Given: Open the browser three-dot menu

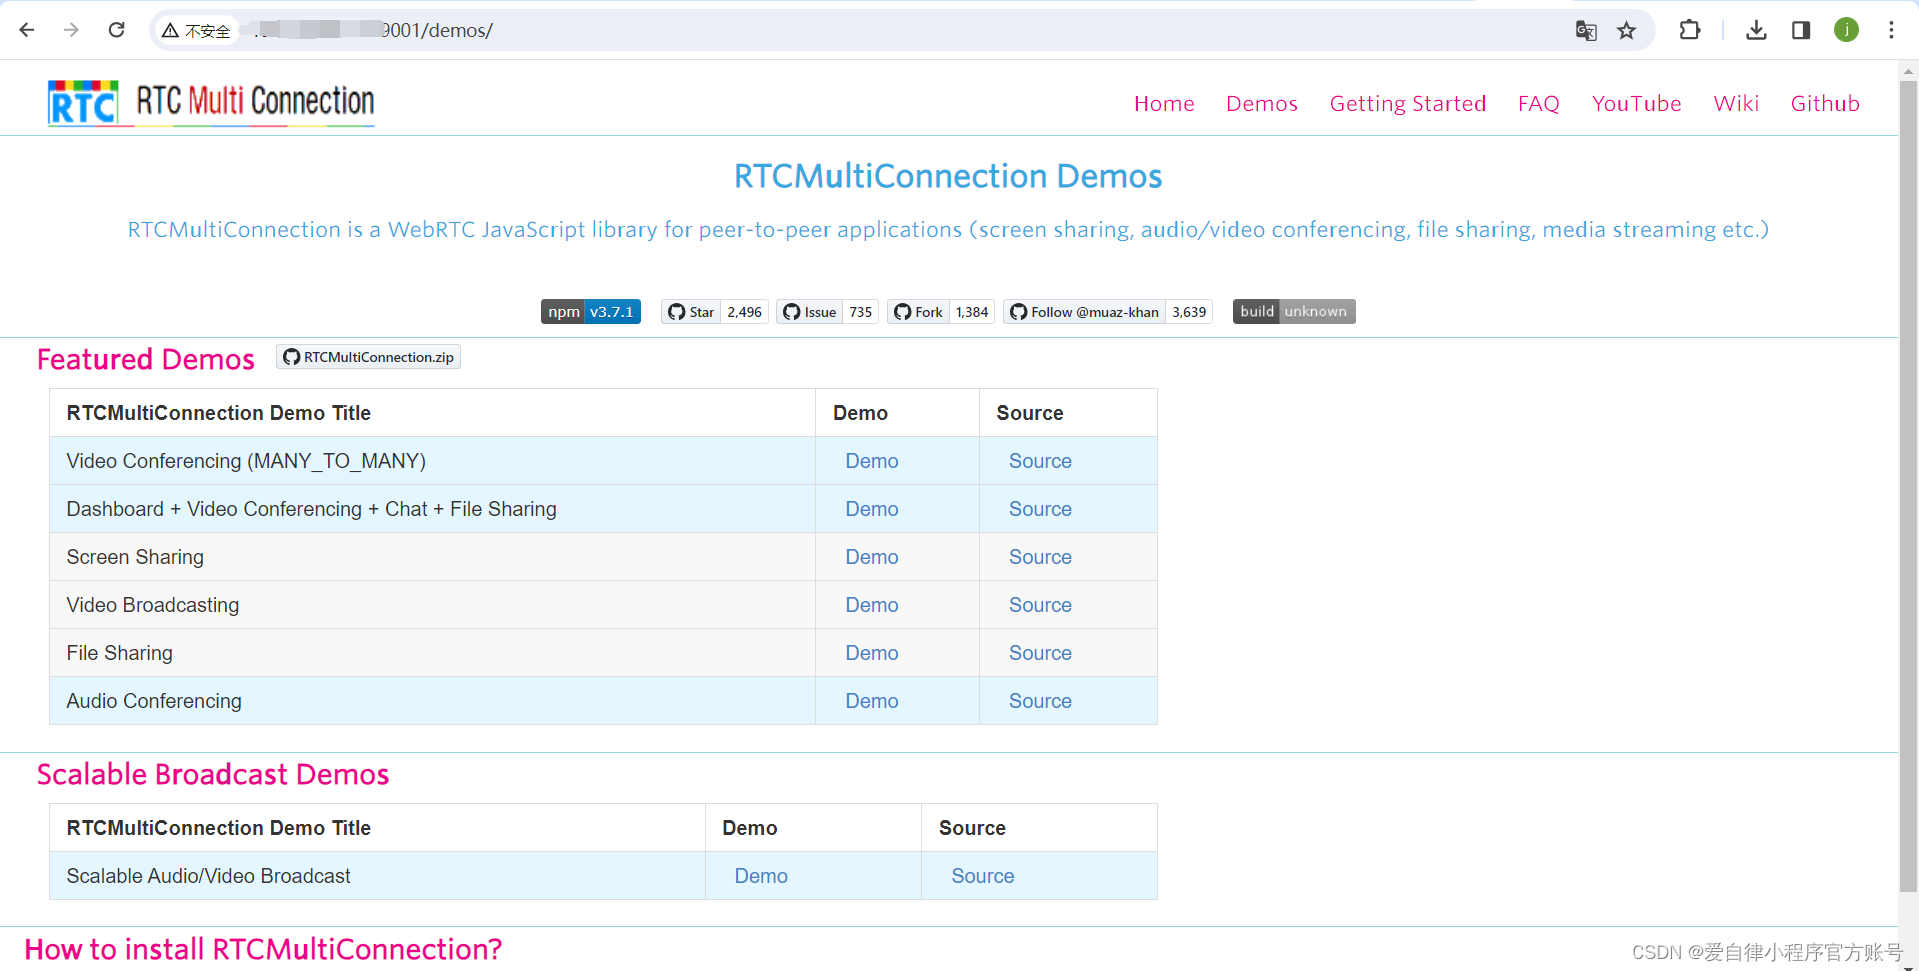Looking at the screenshot, I should pos(1891,30).
